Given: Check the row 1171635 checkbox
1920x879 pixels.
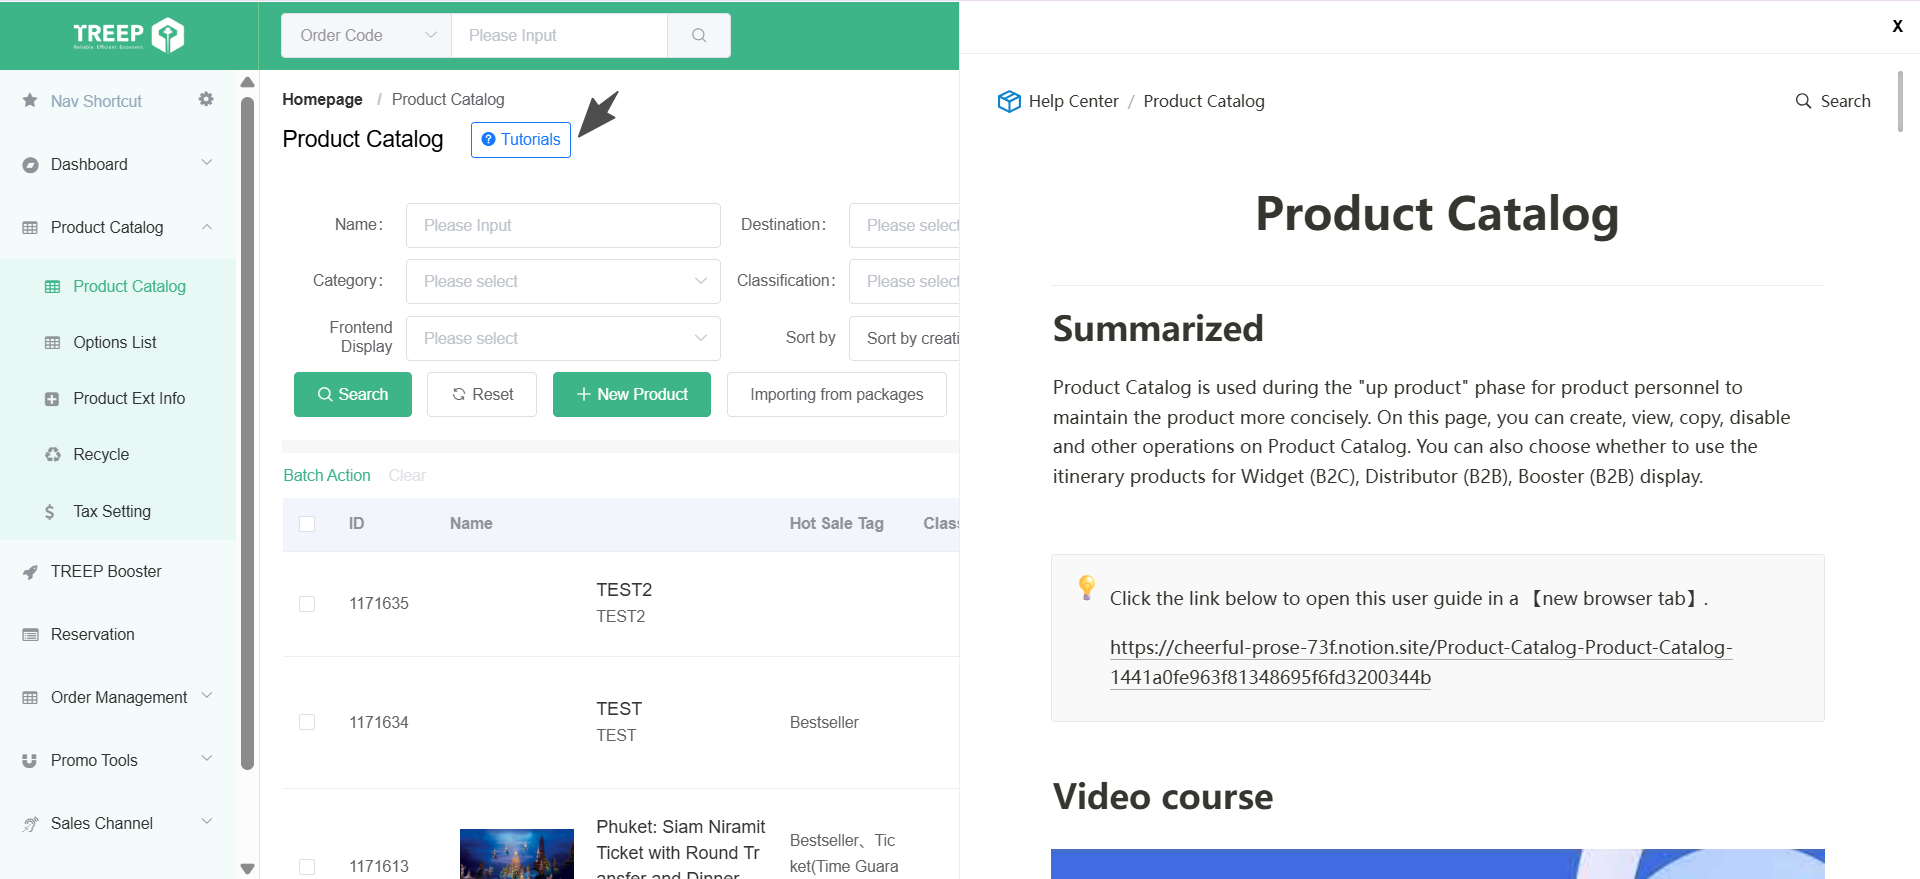Looking at the screenshot, I should pos(307,604).
